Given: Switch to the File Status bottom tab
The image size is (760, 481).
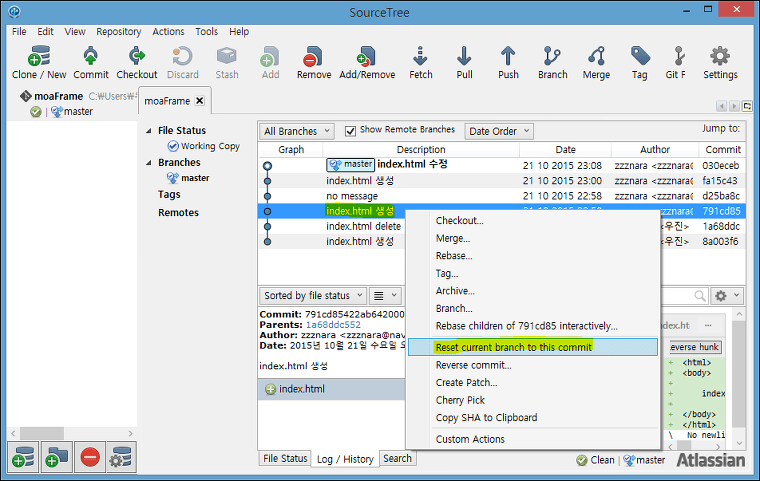Looking at the screenshot, I should (285, 458).
